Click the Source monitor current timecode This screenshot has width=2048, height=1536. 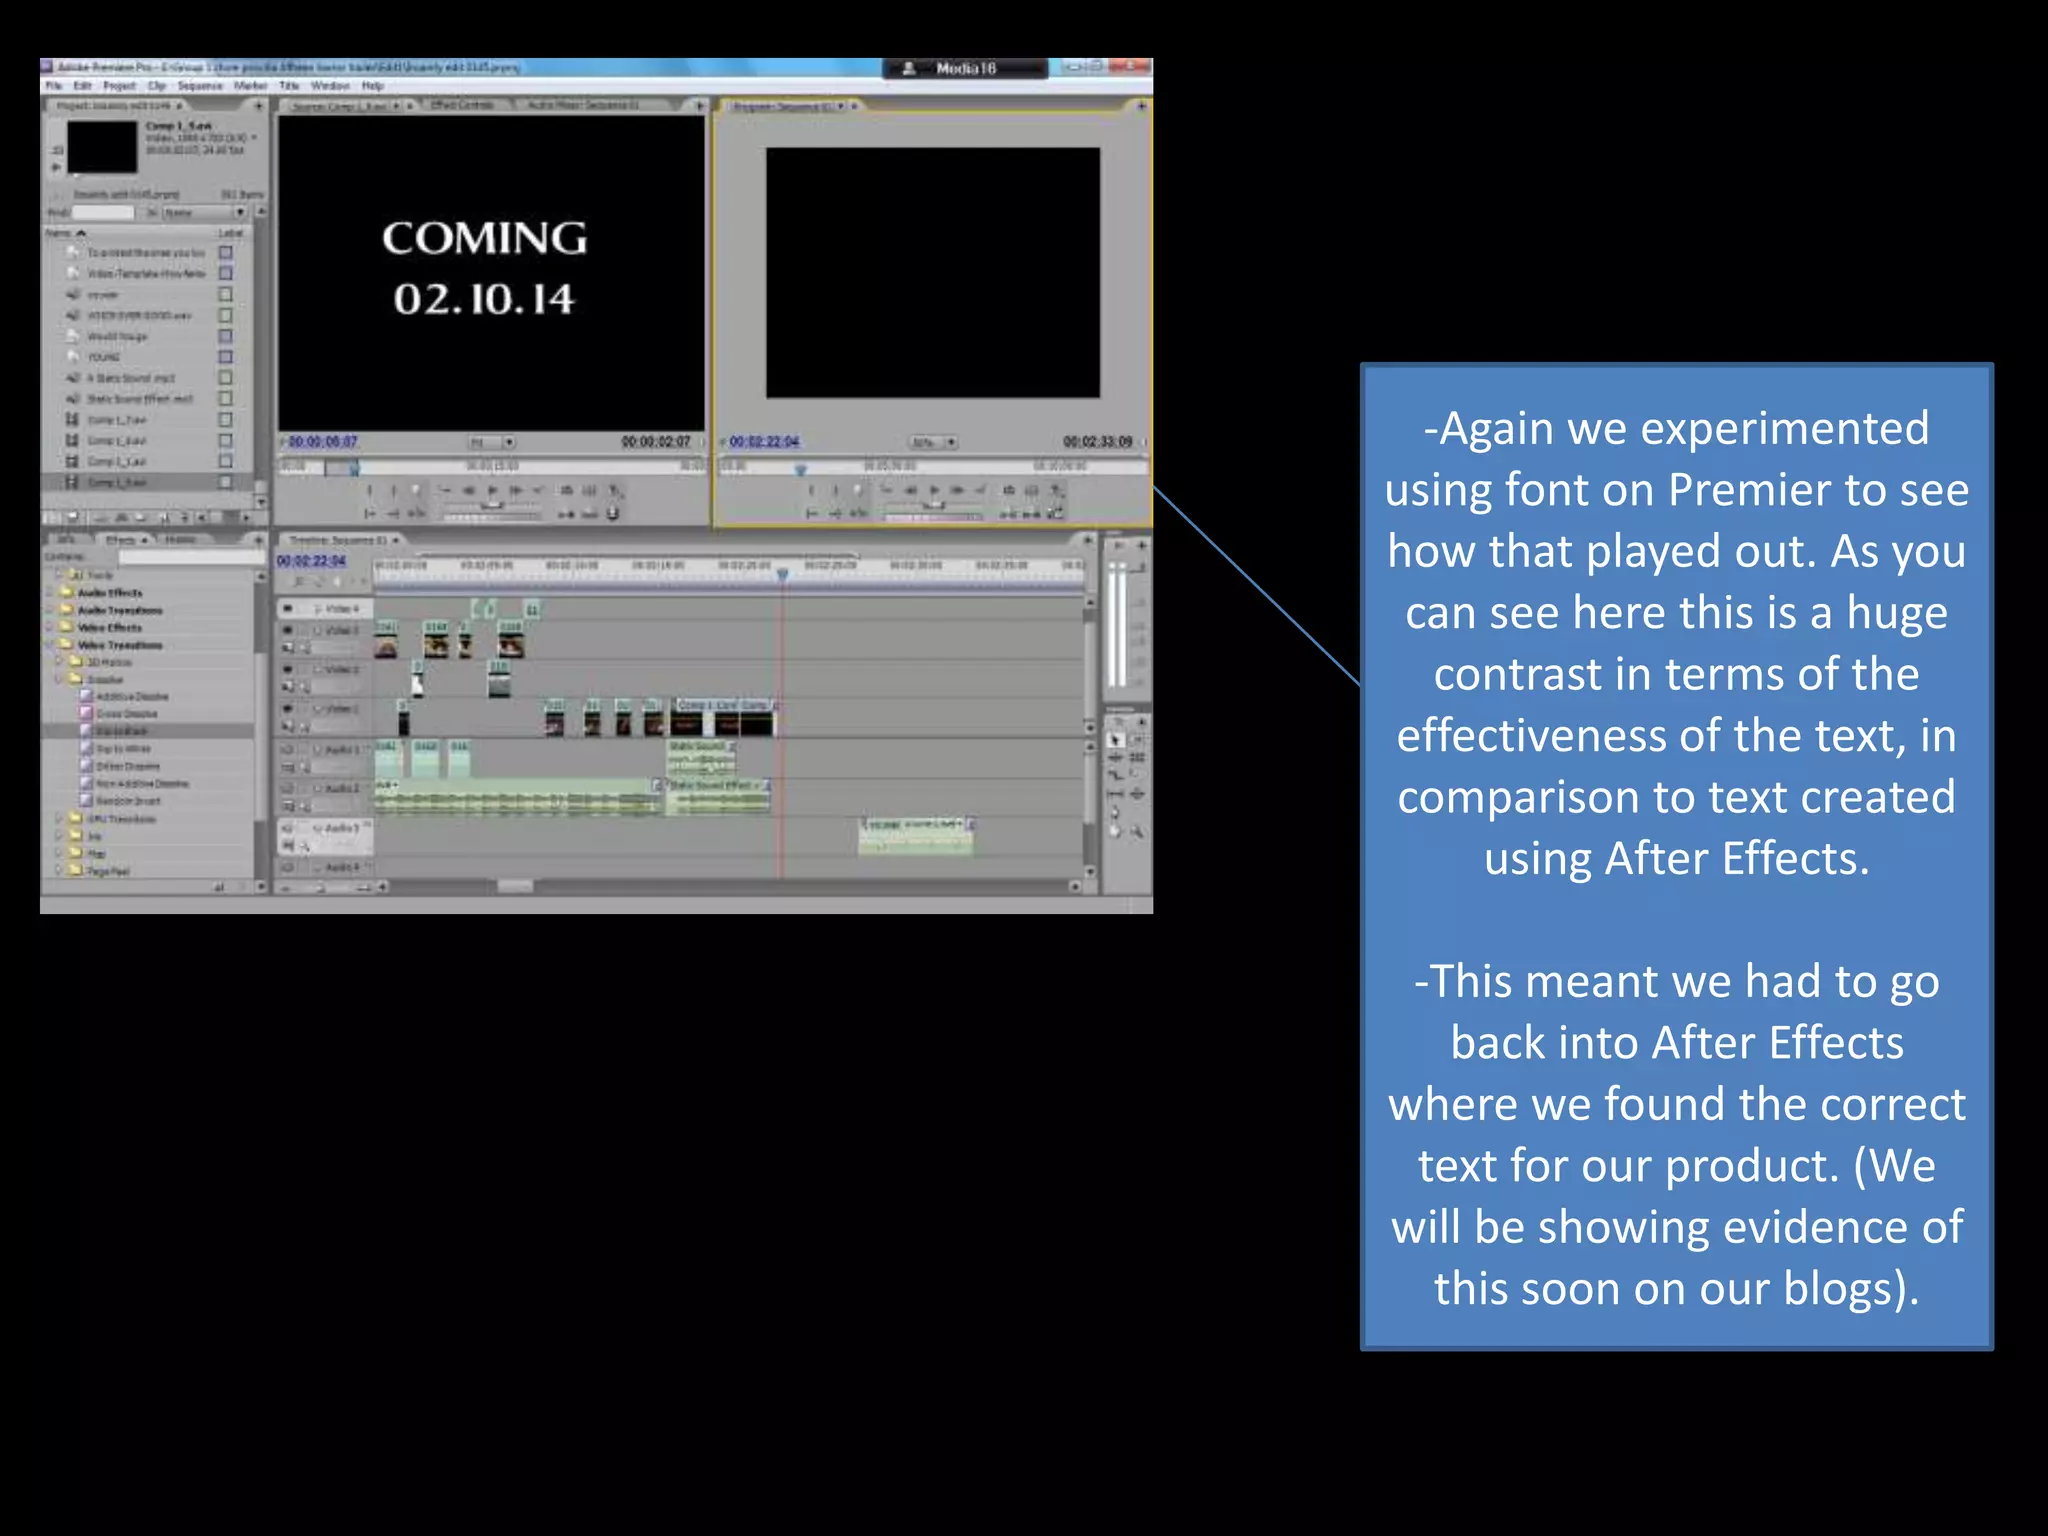coord(322,442)
